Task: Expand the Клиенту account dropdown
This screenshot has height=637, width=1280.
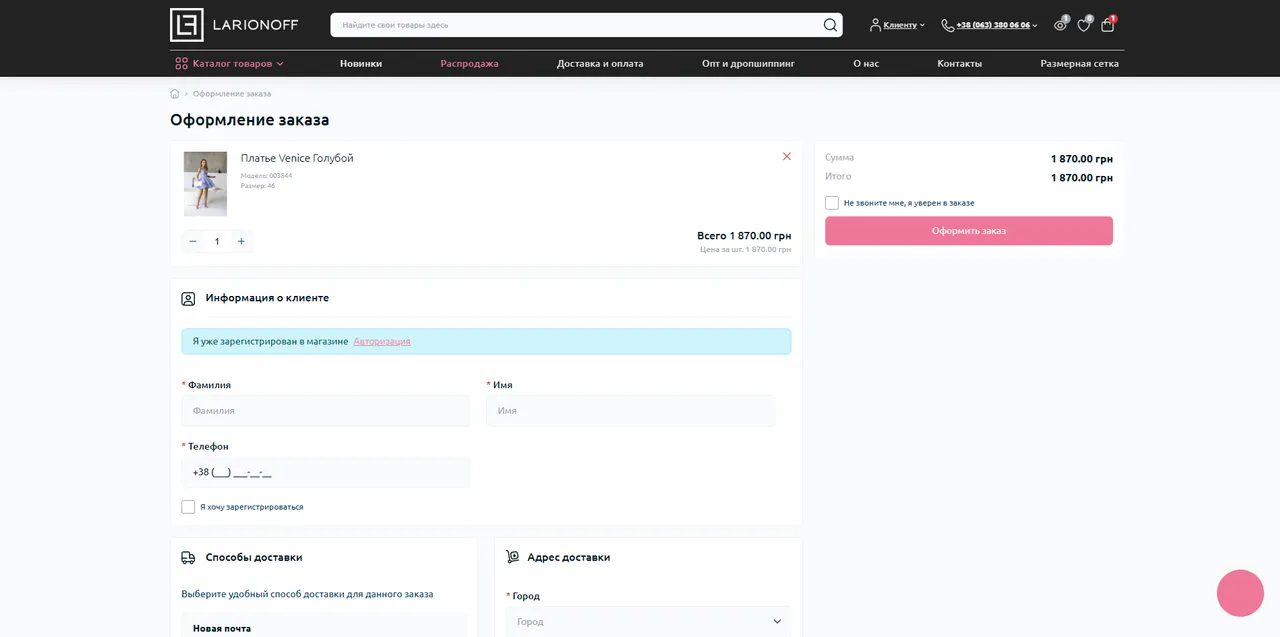Action: (898, 25)
